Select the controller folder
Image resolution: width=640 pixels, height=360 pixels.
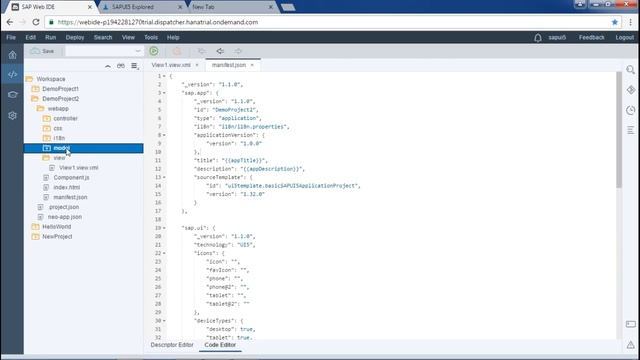click(65, 118)
